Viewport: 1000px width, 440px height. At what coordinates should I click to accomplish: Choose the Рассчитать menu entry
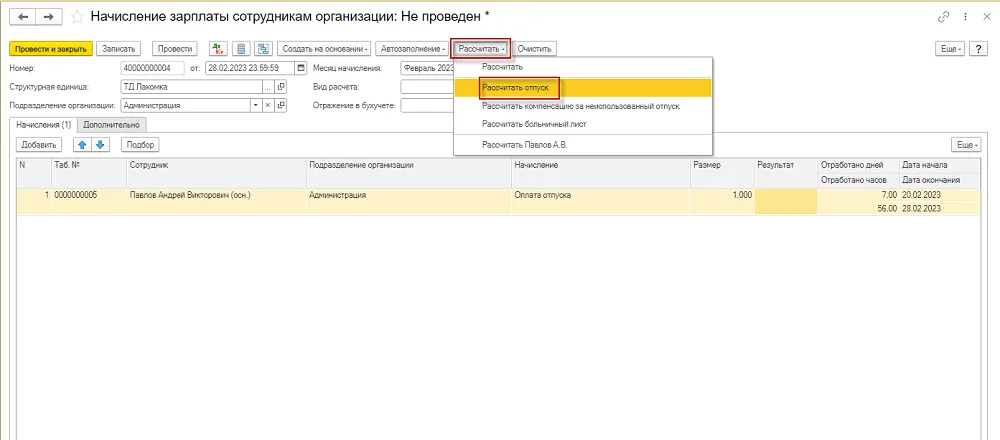click(582, 67)
